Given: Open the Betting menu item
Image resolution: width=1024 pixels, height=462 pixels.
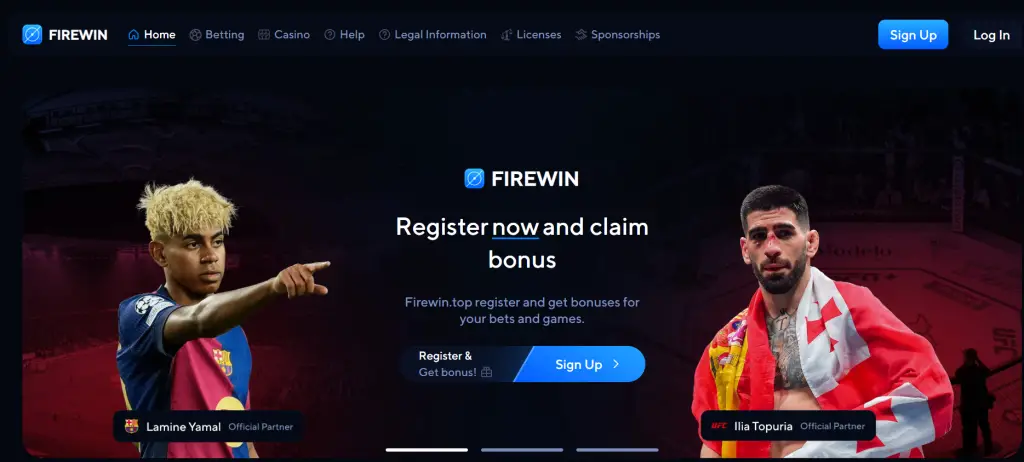Looking at the screenshot, I should pos(217,35).
